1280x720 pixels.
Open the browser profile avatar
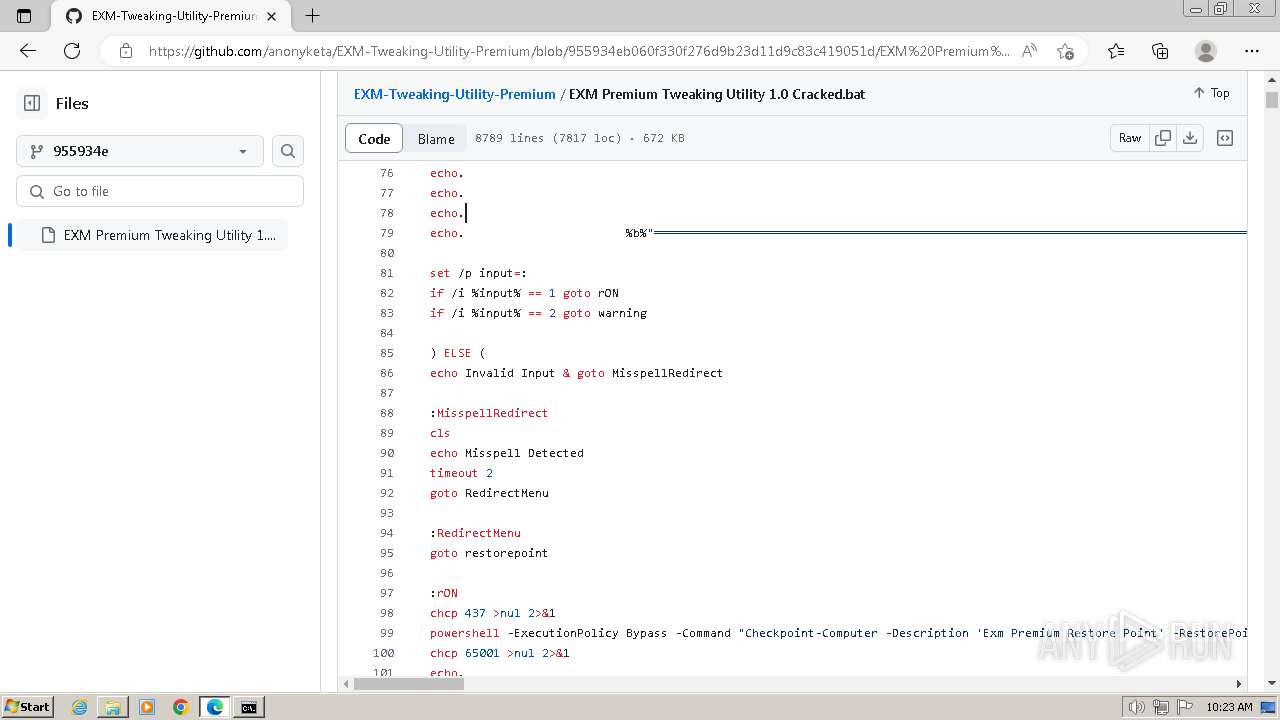pos(1206,51)
